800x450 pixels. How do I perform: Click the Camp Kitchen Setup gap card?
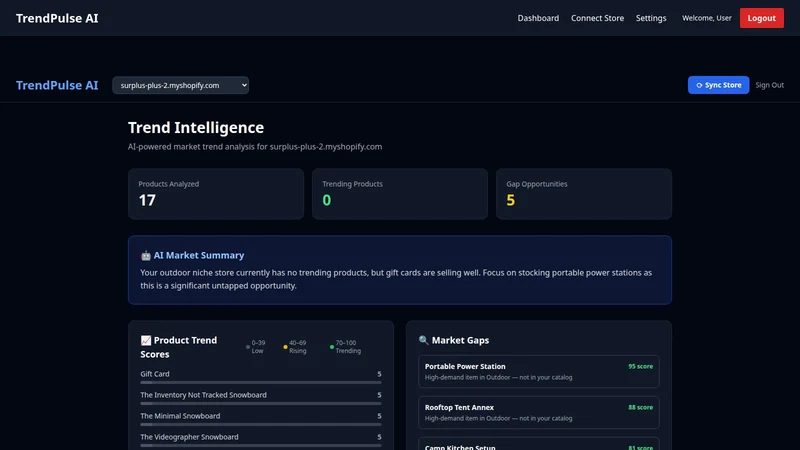pyautogui.click(x=539, y=444)
